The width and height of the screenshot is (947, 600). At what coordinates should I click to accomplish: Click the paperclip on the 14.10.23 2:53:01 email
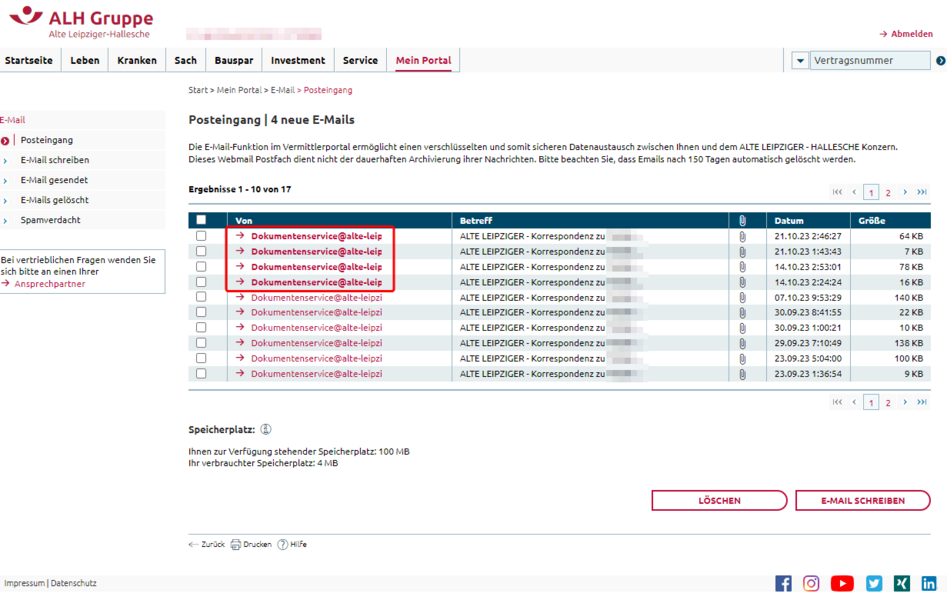coord(742,267)
